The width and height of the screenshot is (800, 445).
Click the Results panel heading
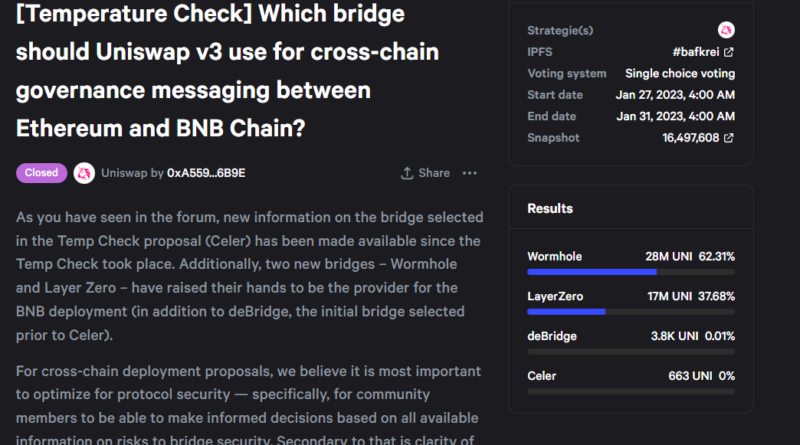(550, 209)
